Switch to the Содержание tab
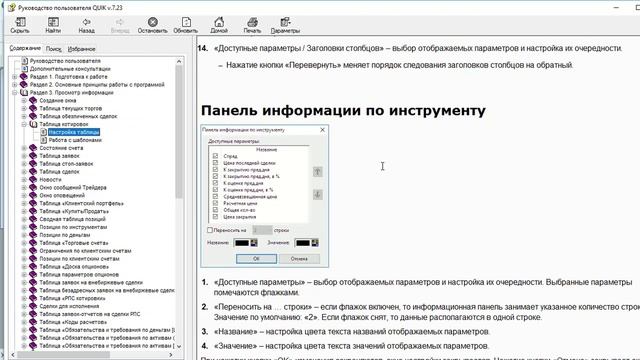The image size is (640, 360). [x=25, y=48]
